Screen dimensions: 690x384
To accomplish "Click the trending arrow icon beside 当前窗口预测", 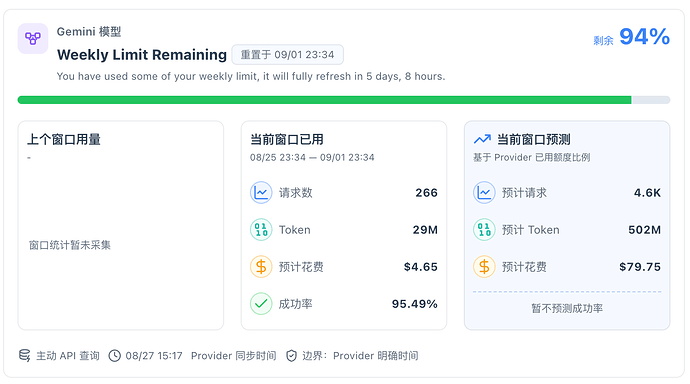I will tap(482, 139).
